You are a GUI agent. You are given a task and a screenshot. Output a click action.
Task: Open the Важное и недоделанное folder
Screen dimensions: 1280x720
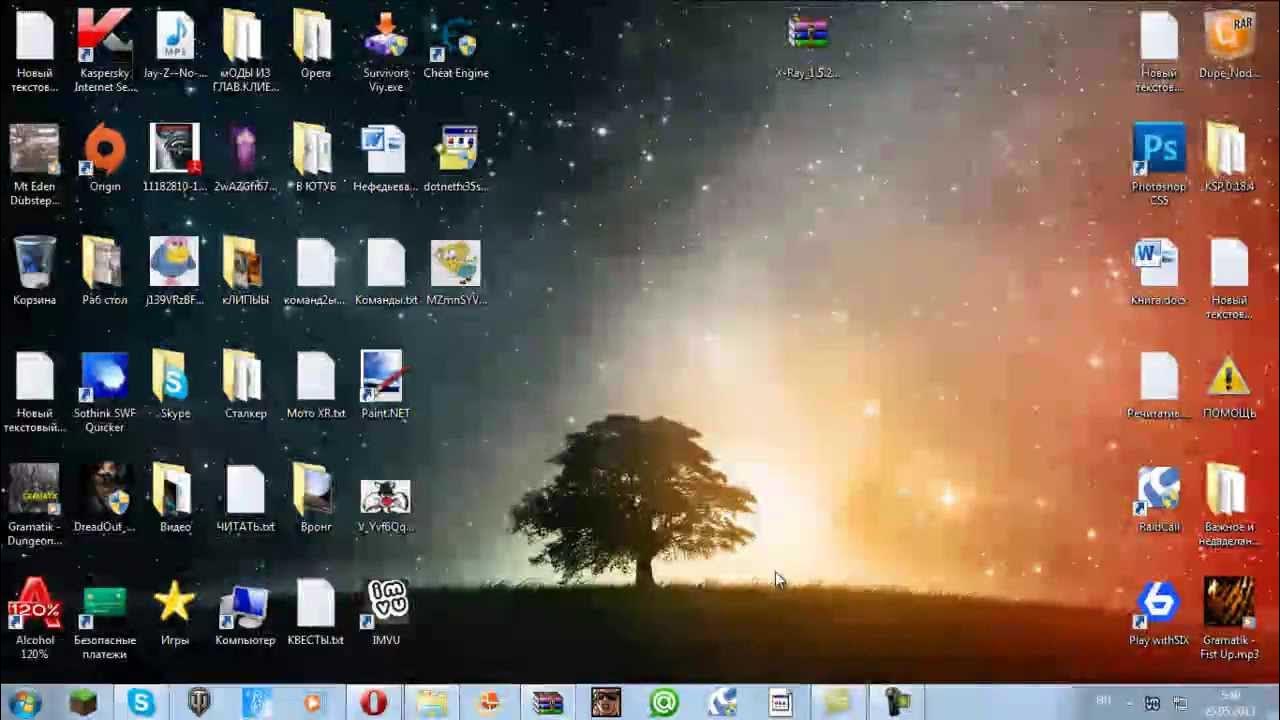1229,489
